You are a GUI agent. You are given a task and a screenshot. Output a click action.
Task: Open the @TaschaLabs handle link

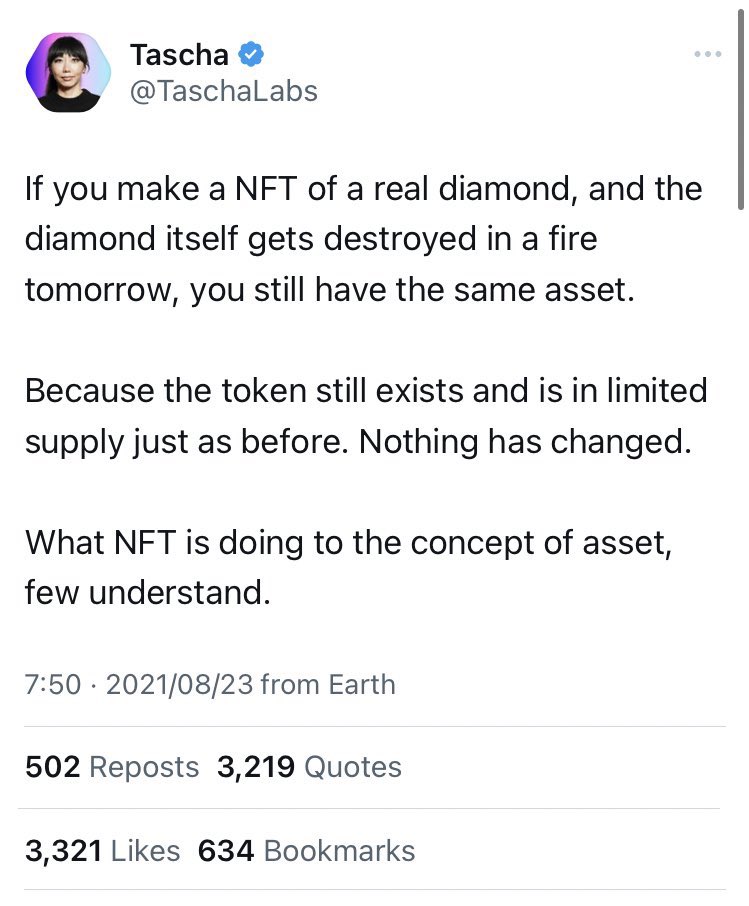pos(223,91)
